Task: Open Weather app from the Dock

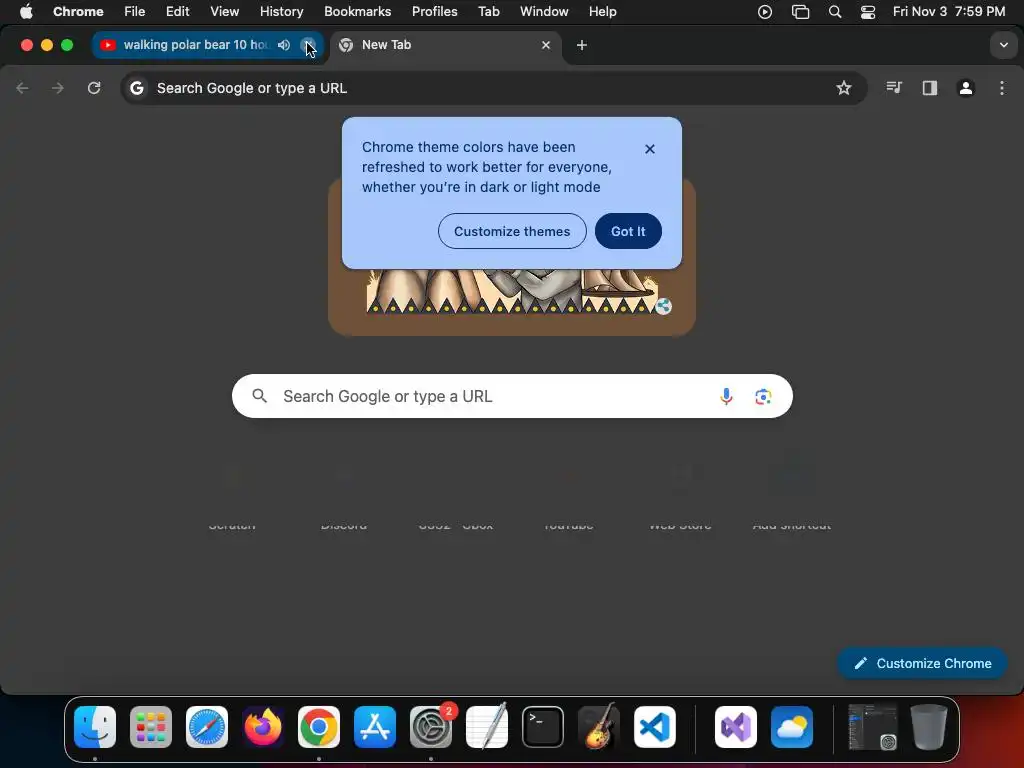Action: click(x=792, y=727)
